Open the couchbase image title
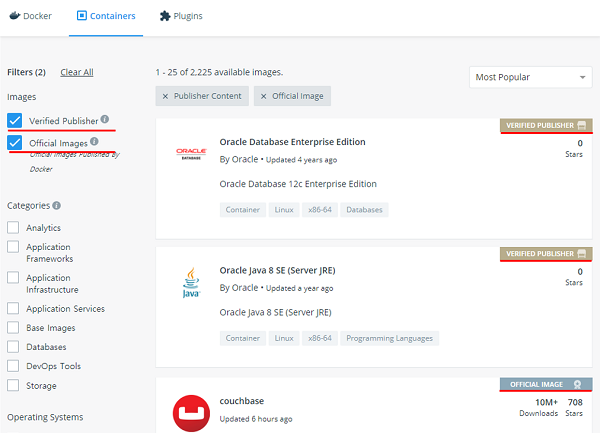Viewport: 600px width, 433px height. tap(242, 401)
